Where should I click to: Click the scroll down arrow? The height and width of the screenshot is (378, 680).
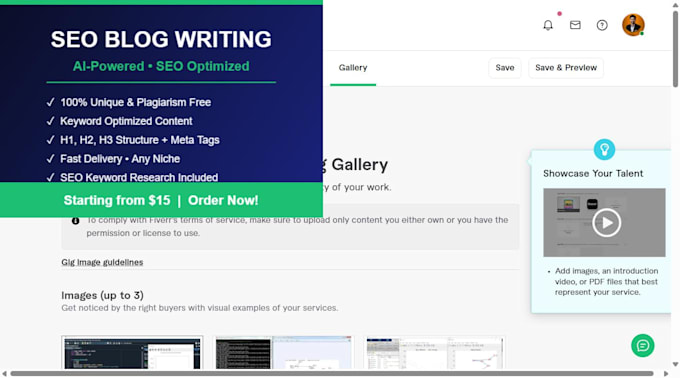click(675, 365)
